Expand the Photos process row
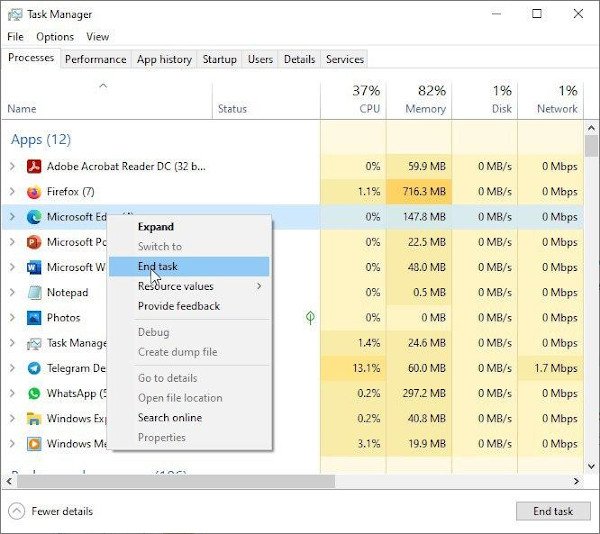The image size is (600, 534). click(x=12, y=318)
